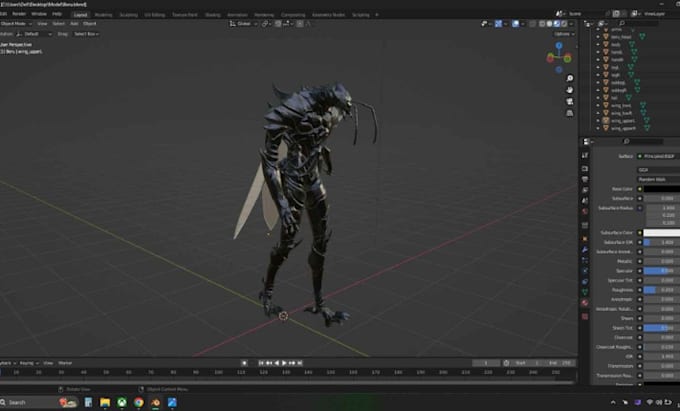Click the black Base Color swatch
The width and height of the screenshot is (680, 411).
pyautogui.click(x=662, y=189)
